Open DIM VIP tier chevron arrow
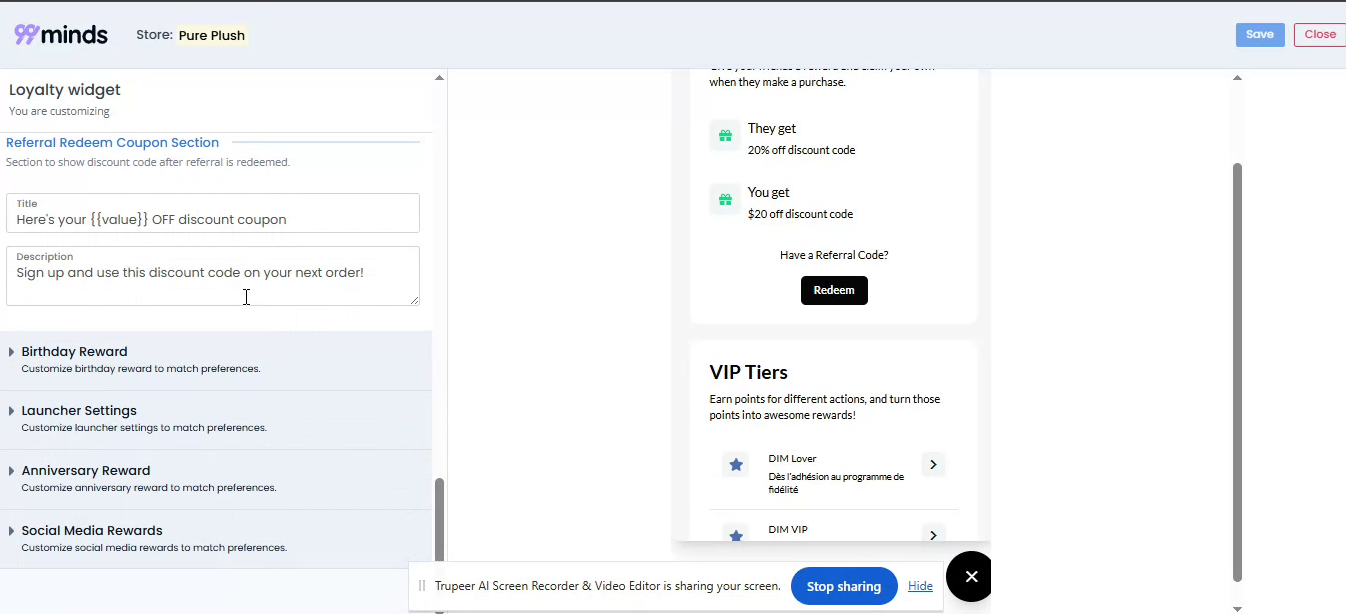The width and height of the screenshot is (1346, 614). tap(933, 535)
